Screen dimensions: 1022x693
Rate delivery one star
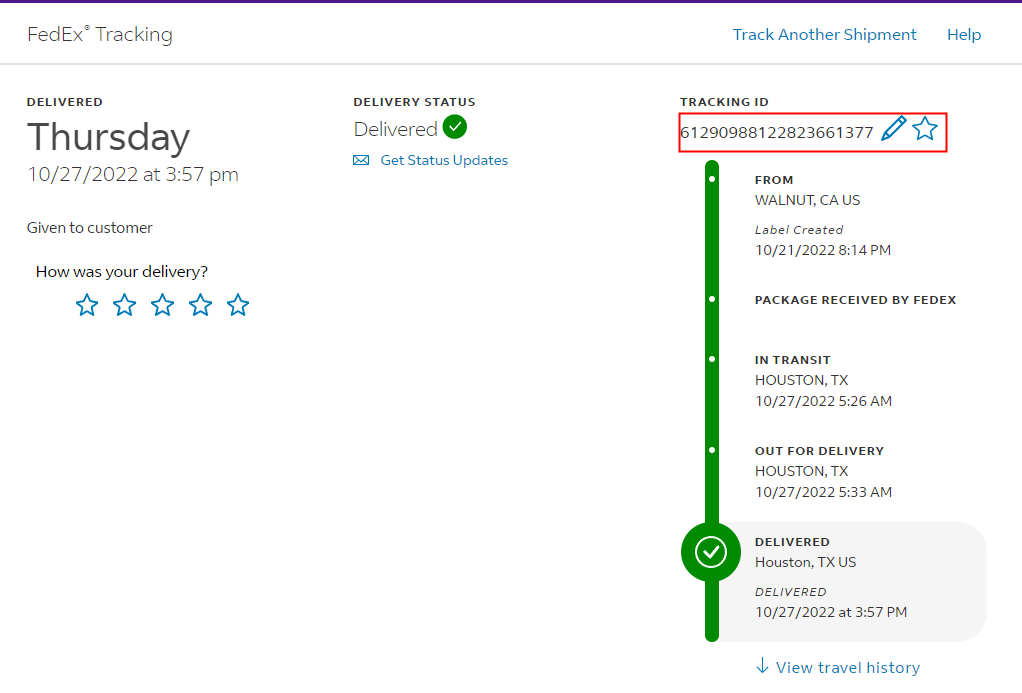(x=87, y=305)
